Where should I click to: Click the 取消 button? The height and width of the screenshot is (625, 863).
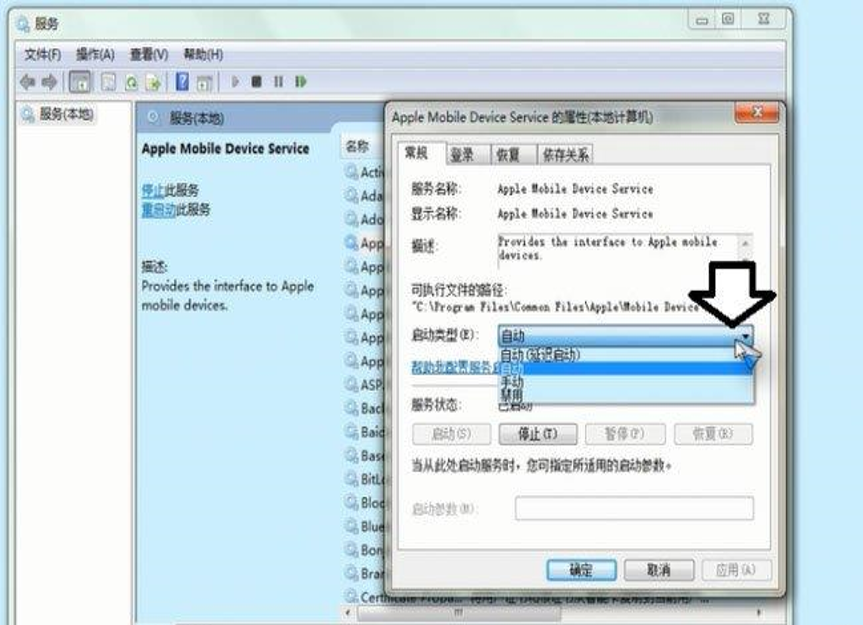coord(659,570)
